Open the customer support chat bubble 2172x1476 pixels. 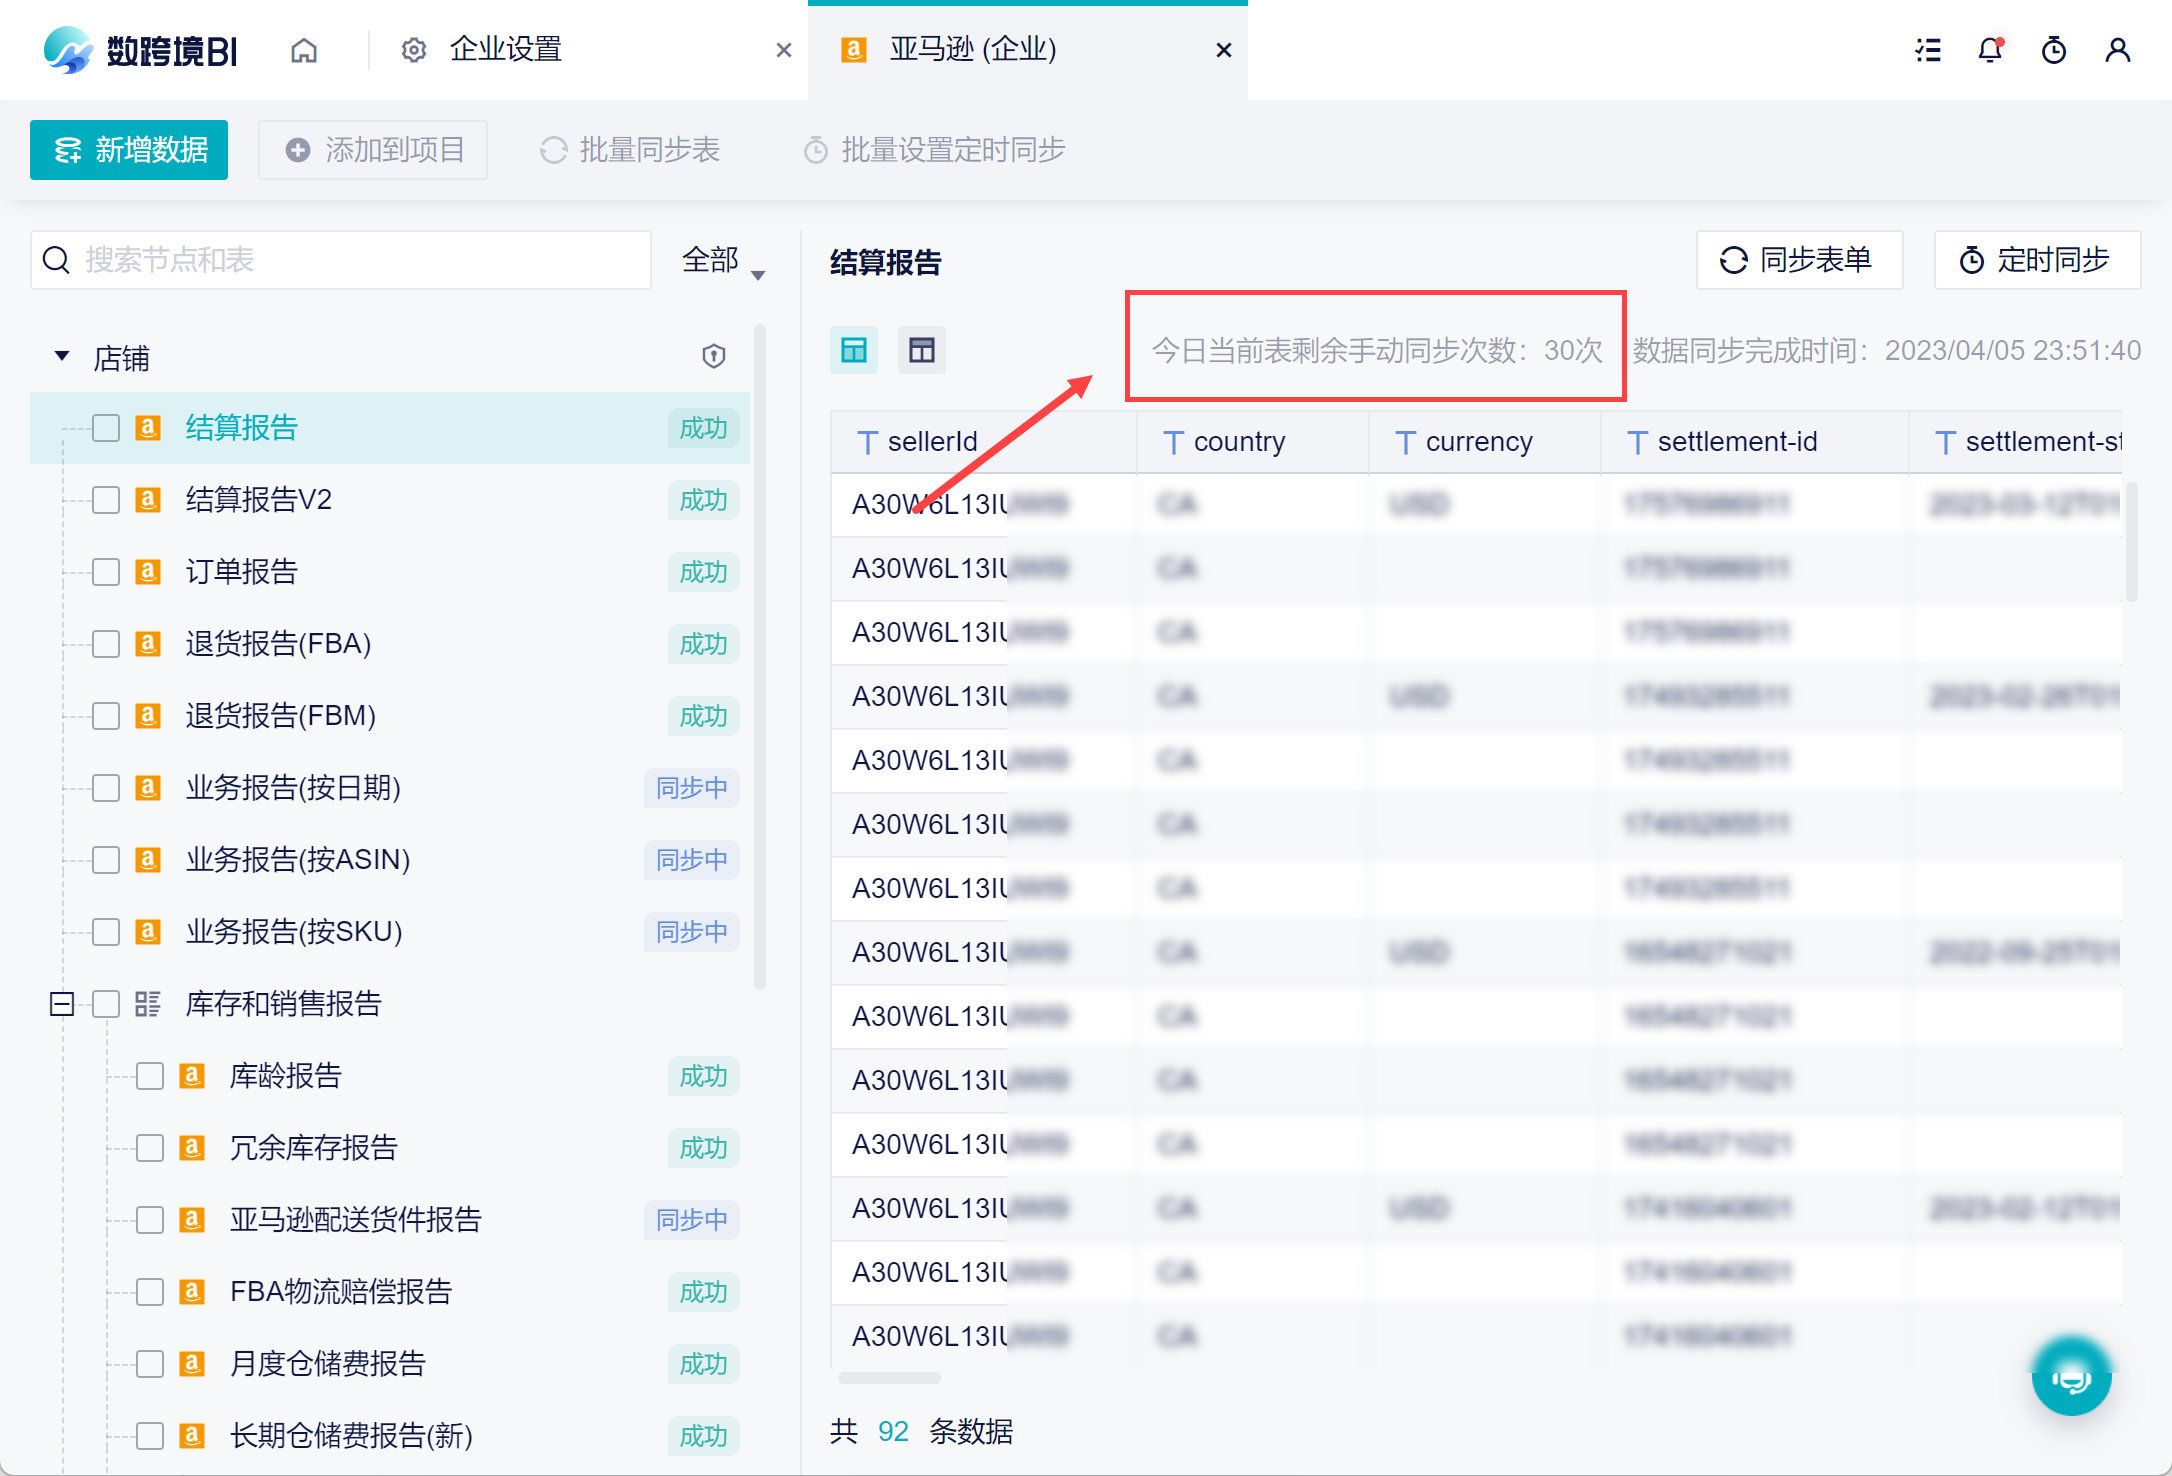[x=2071, y=1378]
